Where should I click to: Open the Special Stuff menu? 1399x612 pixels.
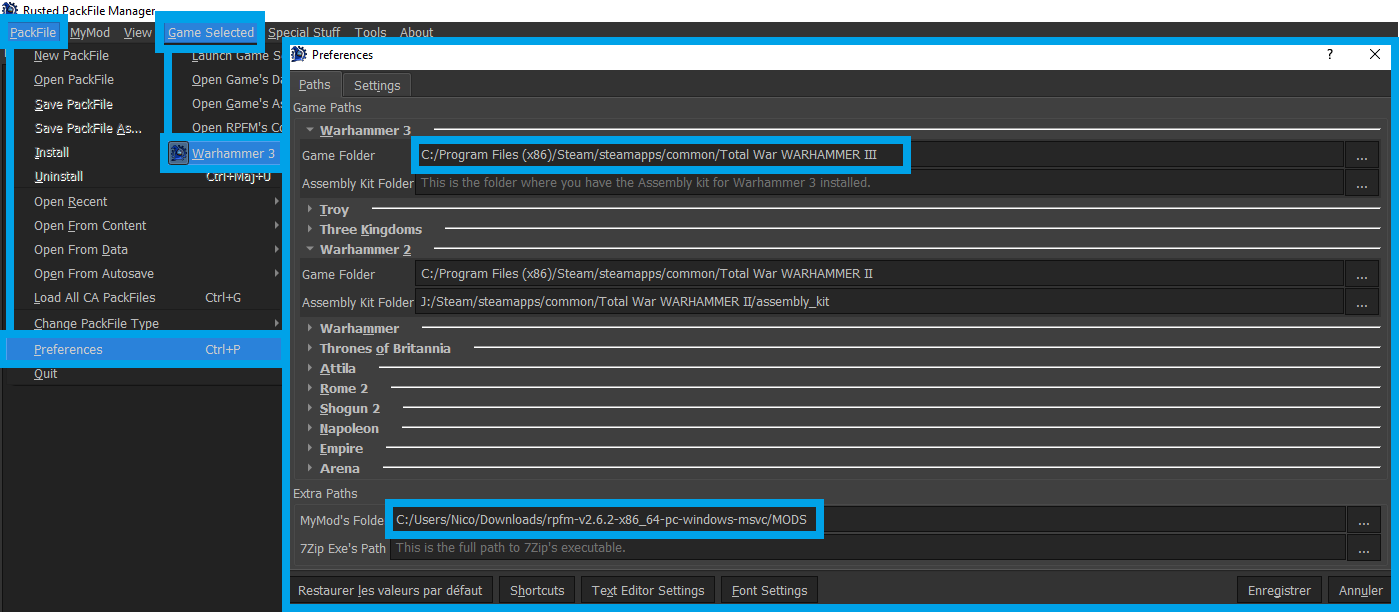click(x=304, y=32)
